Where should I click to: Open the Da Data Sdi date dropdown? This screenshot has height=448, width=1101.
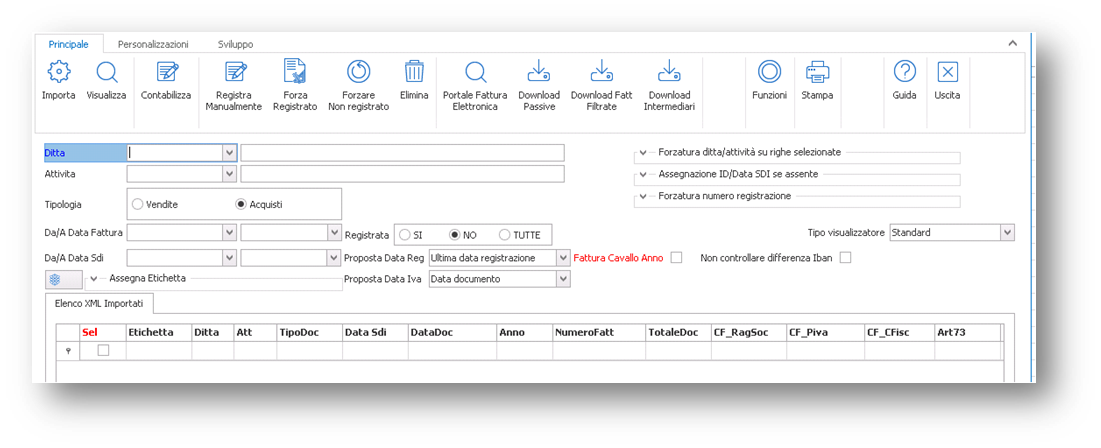click(230, 258)
